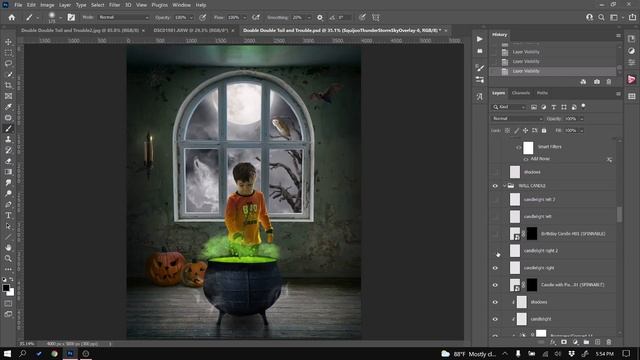Click the background color swatch
Screen dimensions: 640x360
(x=11, y=293)
